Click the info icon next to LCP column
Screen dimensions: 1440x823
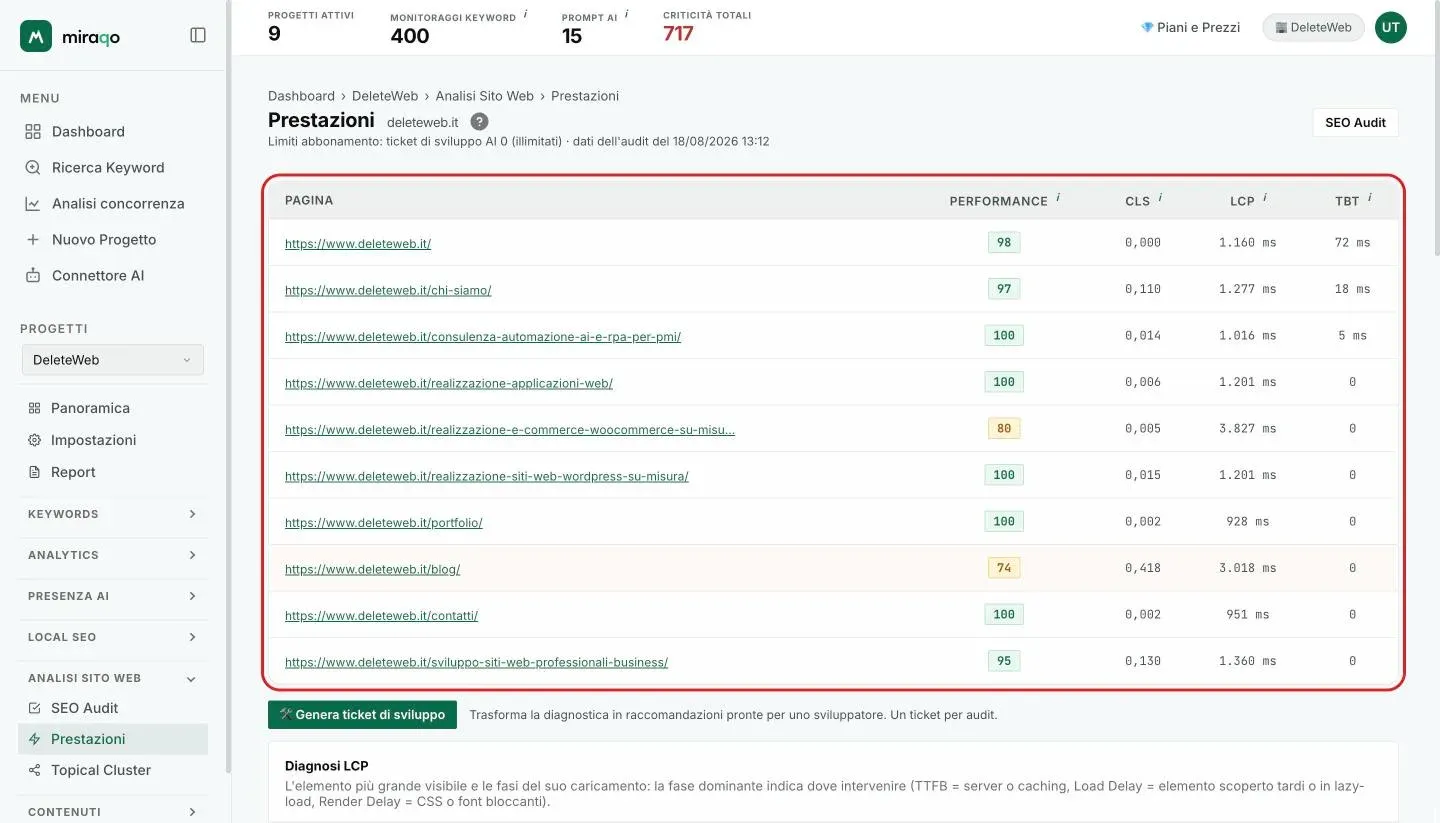[x=1265, y=198]
